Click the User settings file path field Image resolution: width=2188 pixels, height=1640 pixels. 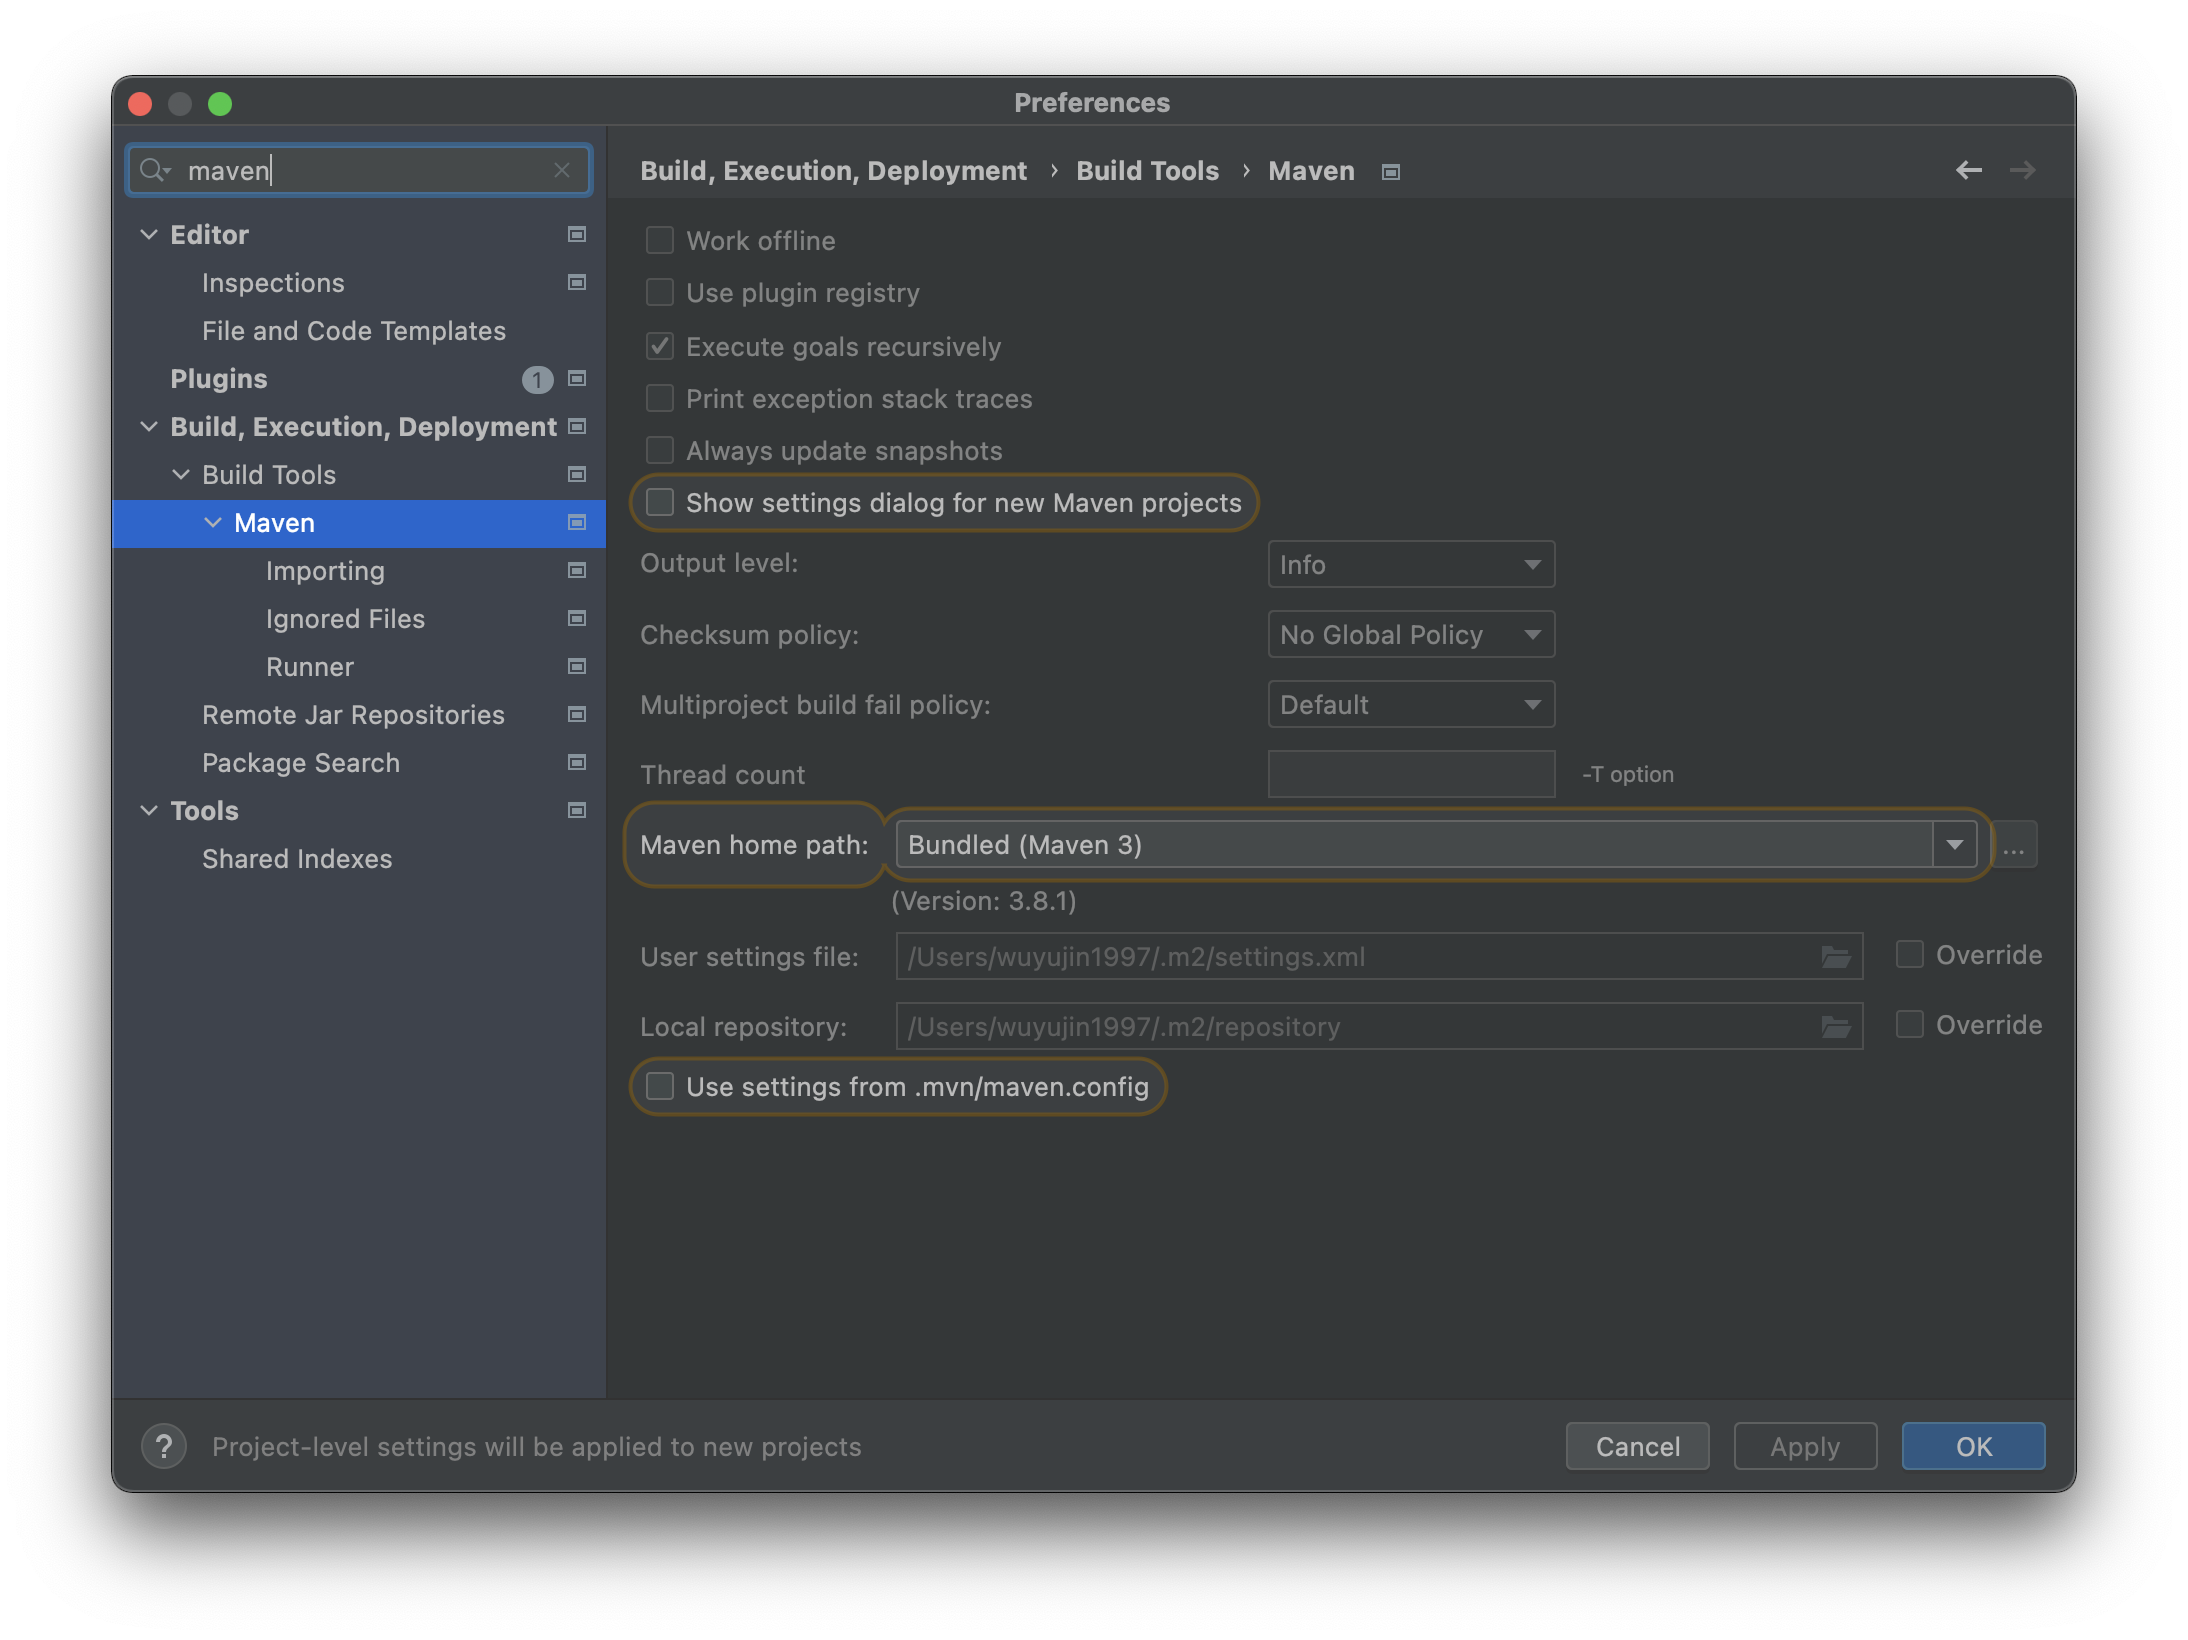1379,957
